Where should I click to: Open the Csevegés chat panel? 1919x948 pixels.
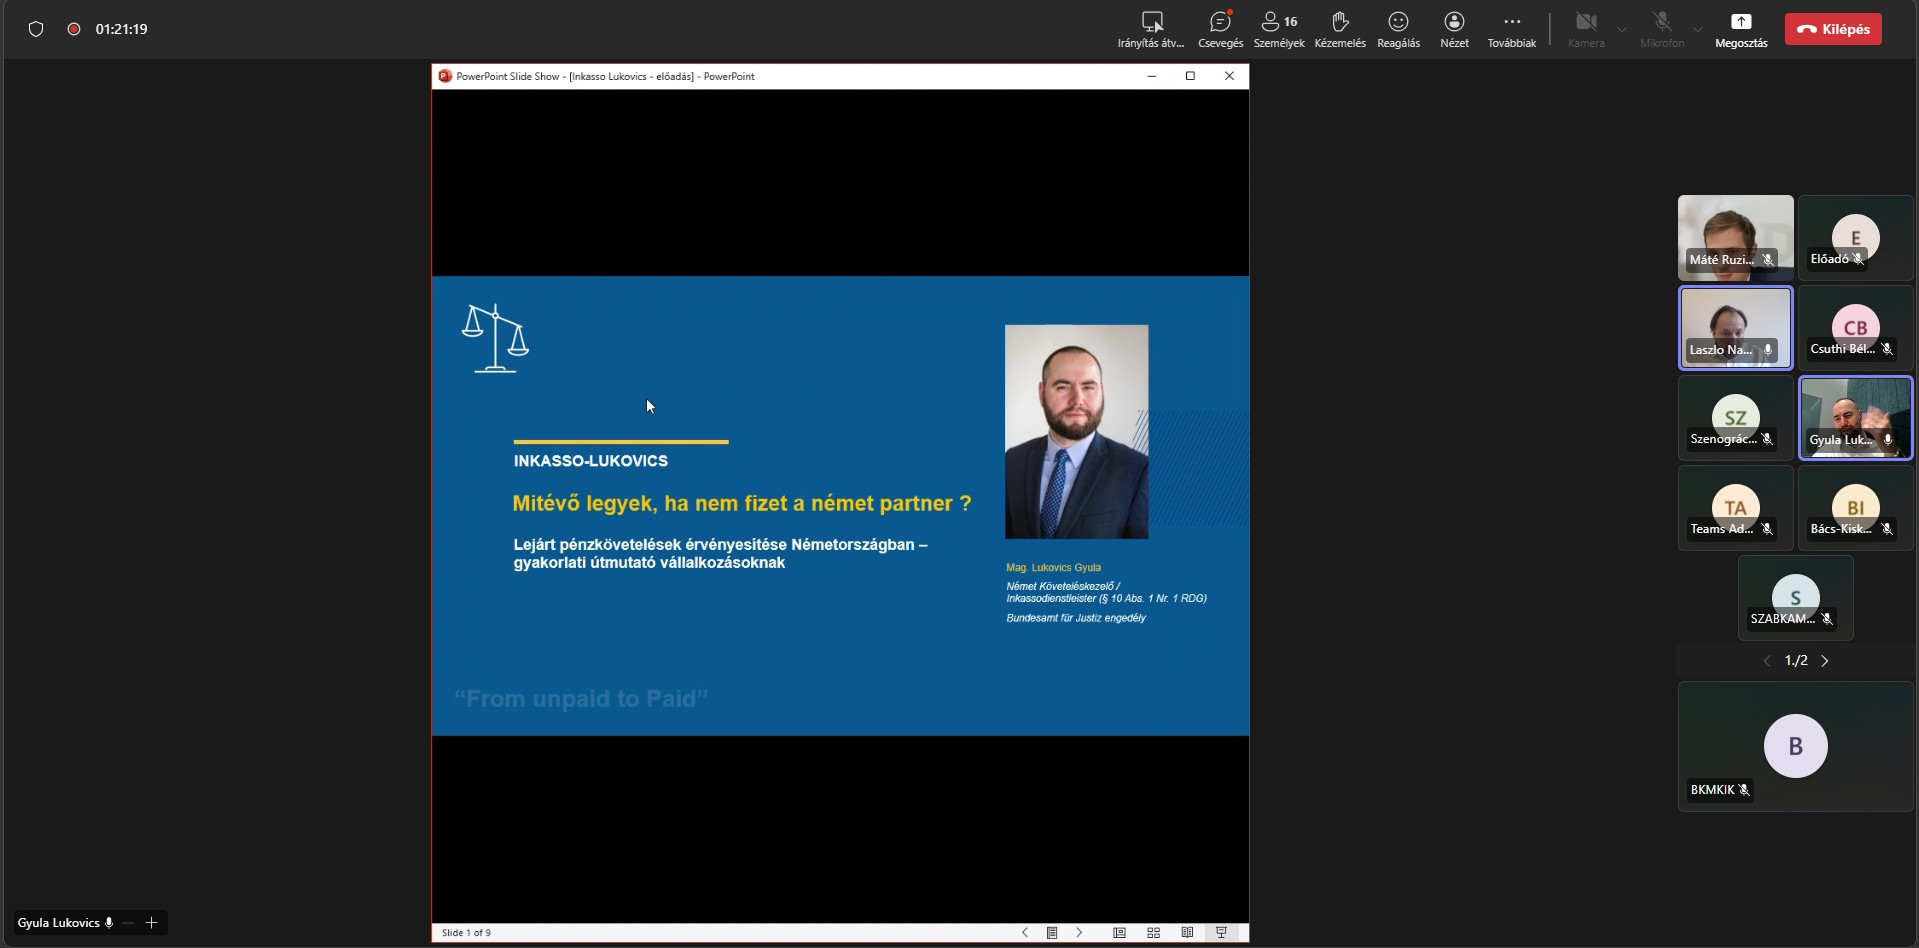(1220, 29)
